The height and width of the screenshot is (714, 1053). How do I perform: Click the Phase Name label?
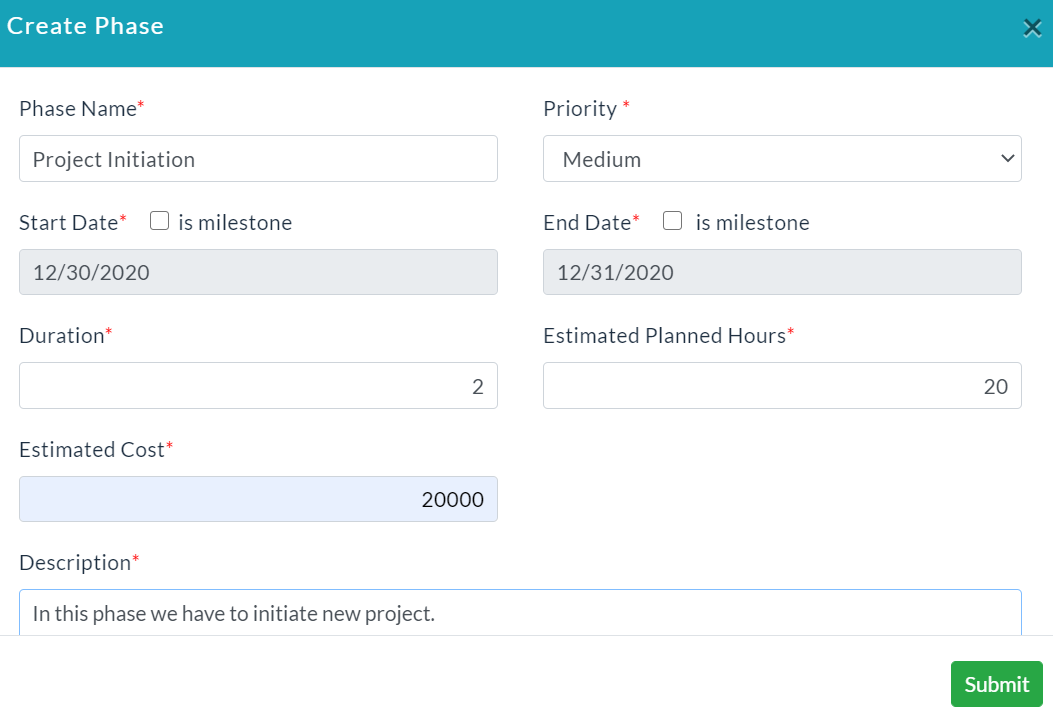click(x=78, y=109)
